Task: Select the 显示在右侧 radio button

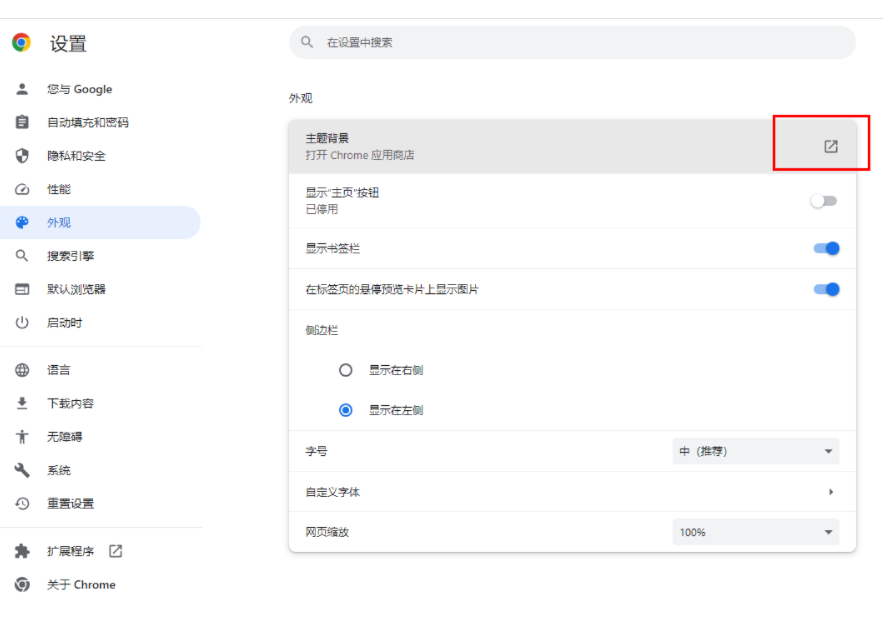Action: (346, 370)
